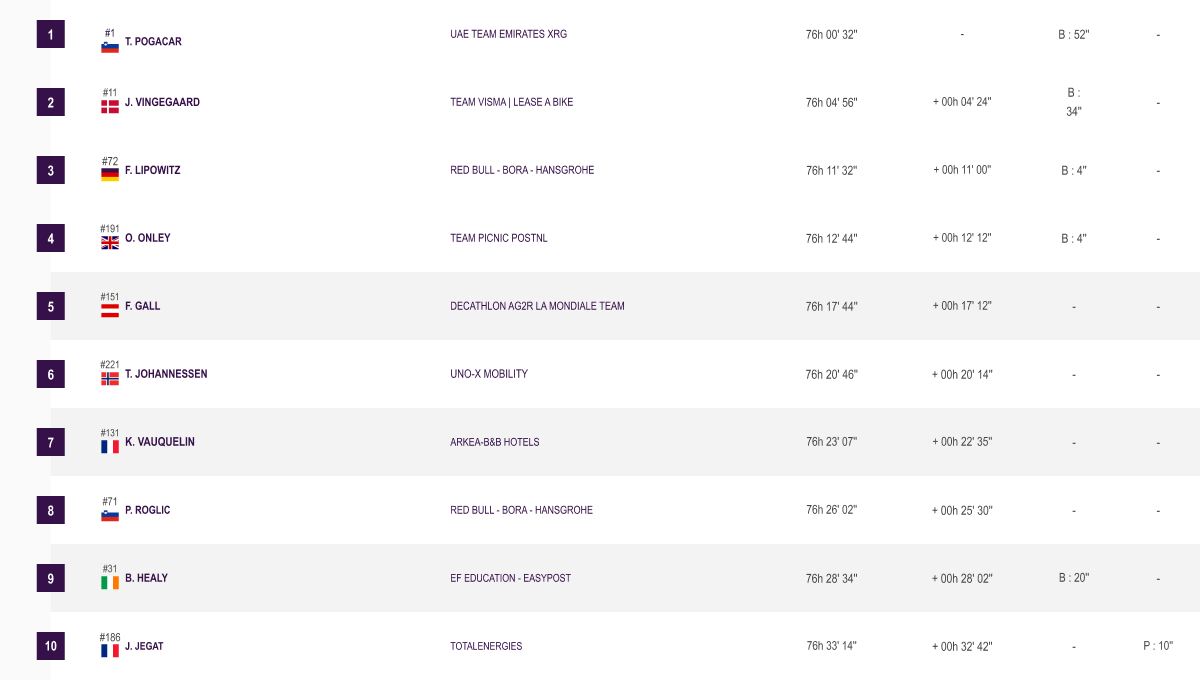Click the French flag beside K. Vauquelin
This screenshot has width=1200, height=680.
tap(110, 446)
